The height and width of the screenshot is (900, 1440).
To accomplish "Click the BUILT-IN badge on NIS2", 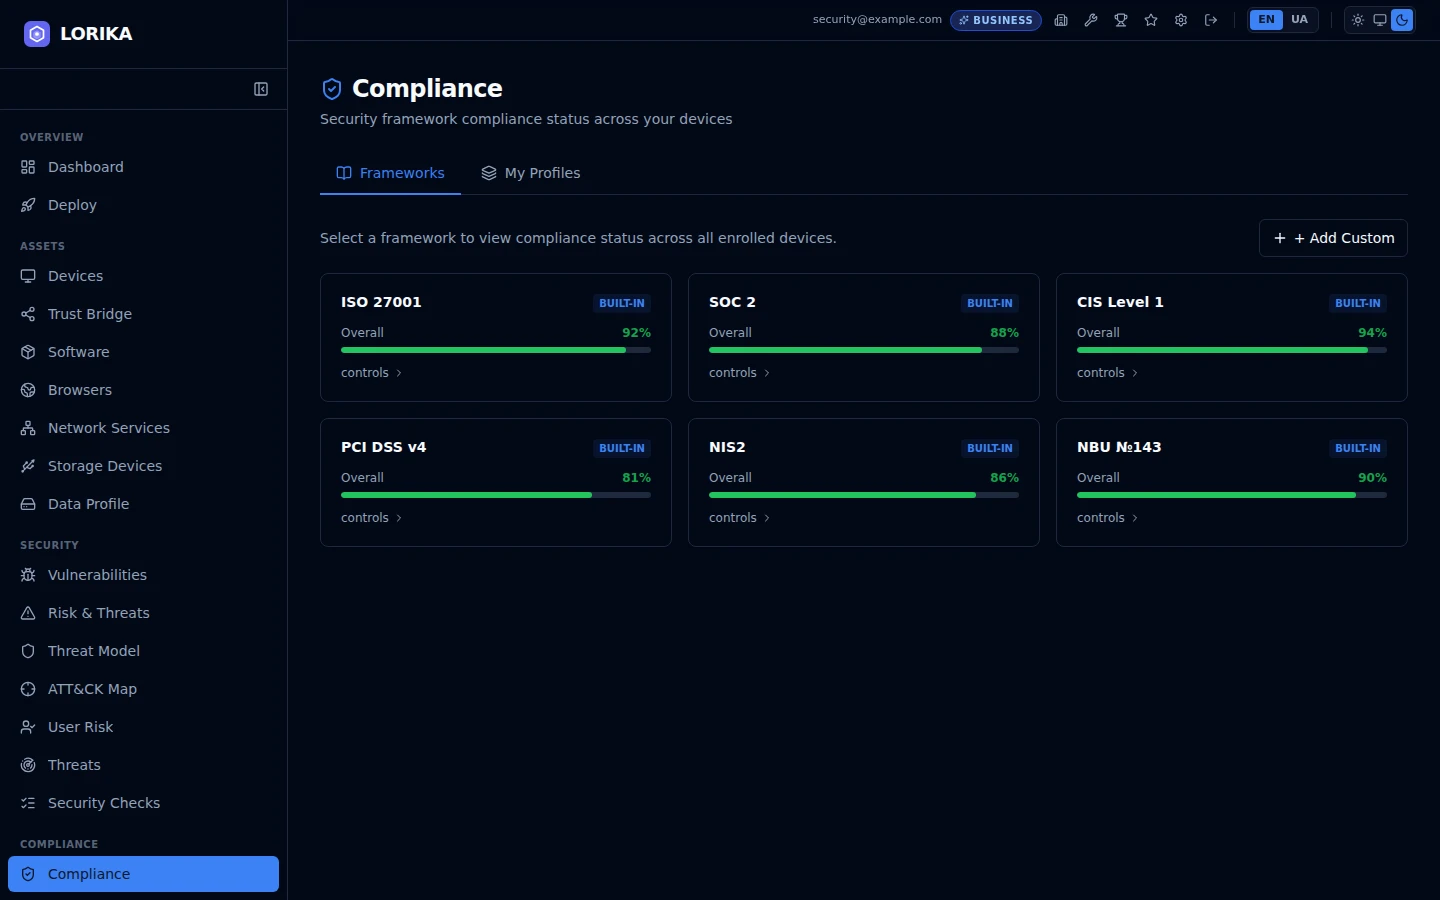I will pyautogui.click(x=990, y=448).
